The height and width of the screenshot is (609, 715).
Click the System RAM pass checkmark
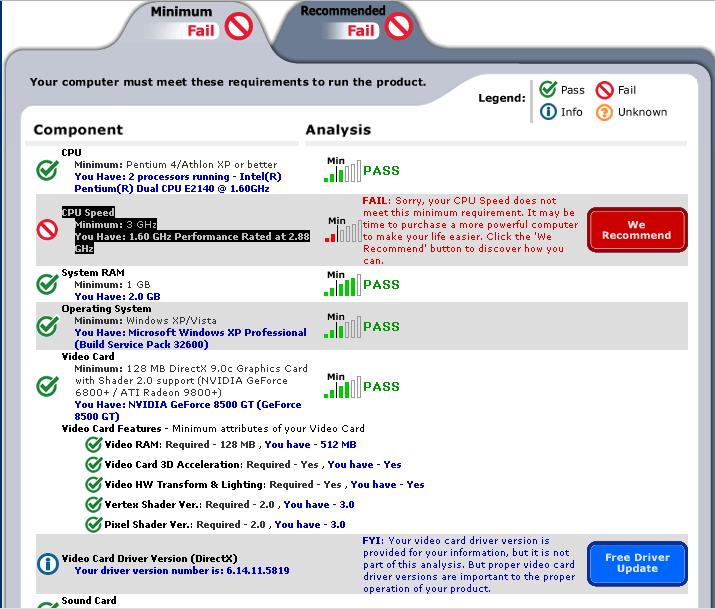tap(47, 285)
